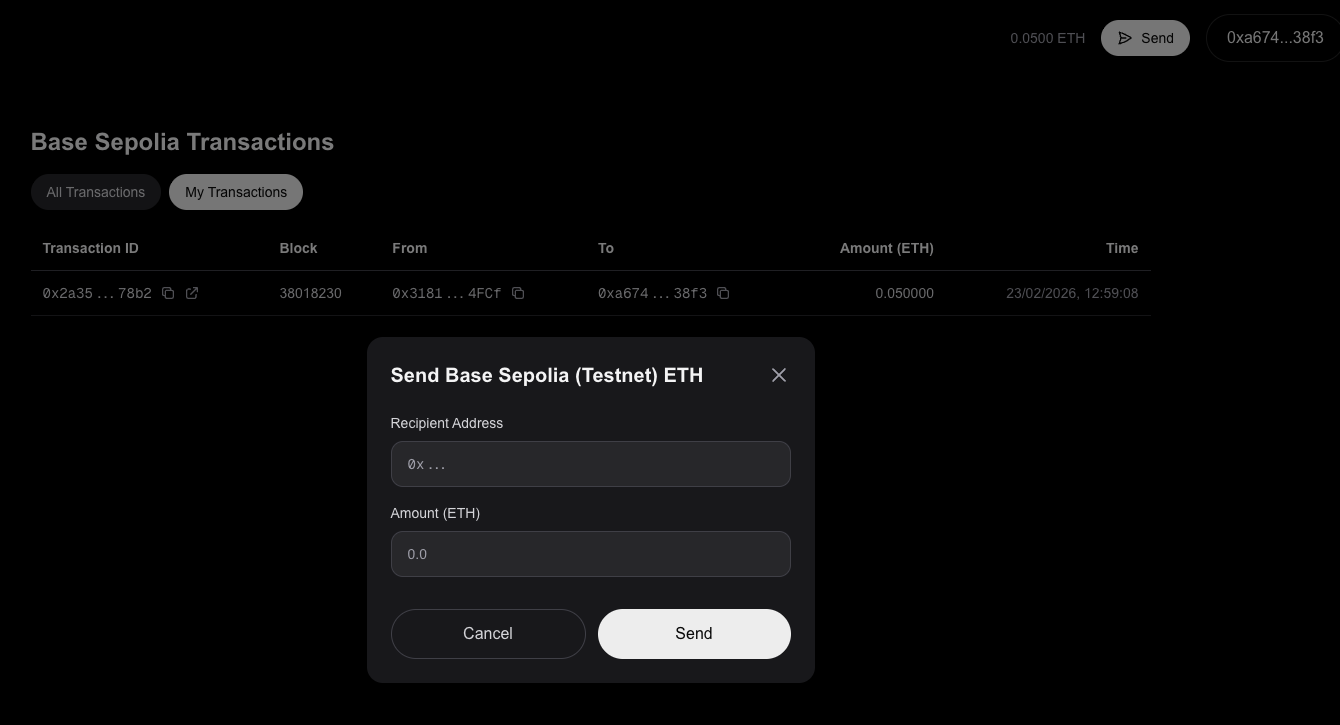Click the Time column header
This screenshot has height=725, width=1340.
pos(1121,248)
